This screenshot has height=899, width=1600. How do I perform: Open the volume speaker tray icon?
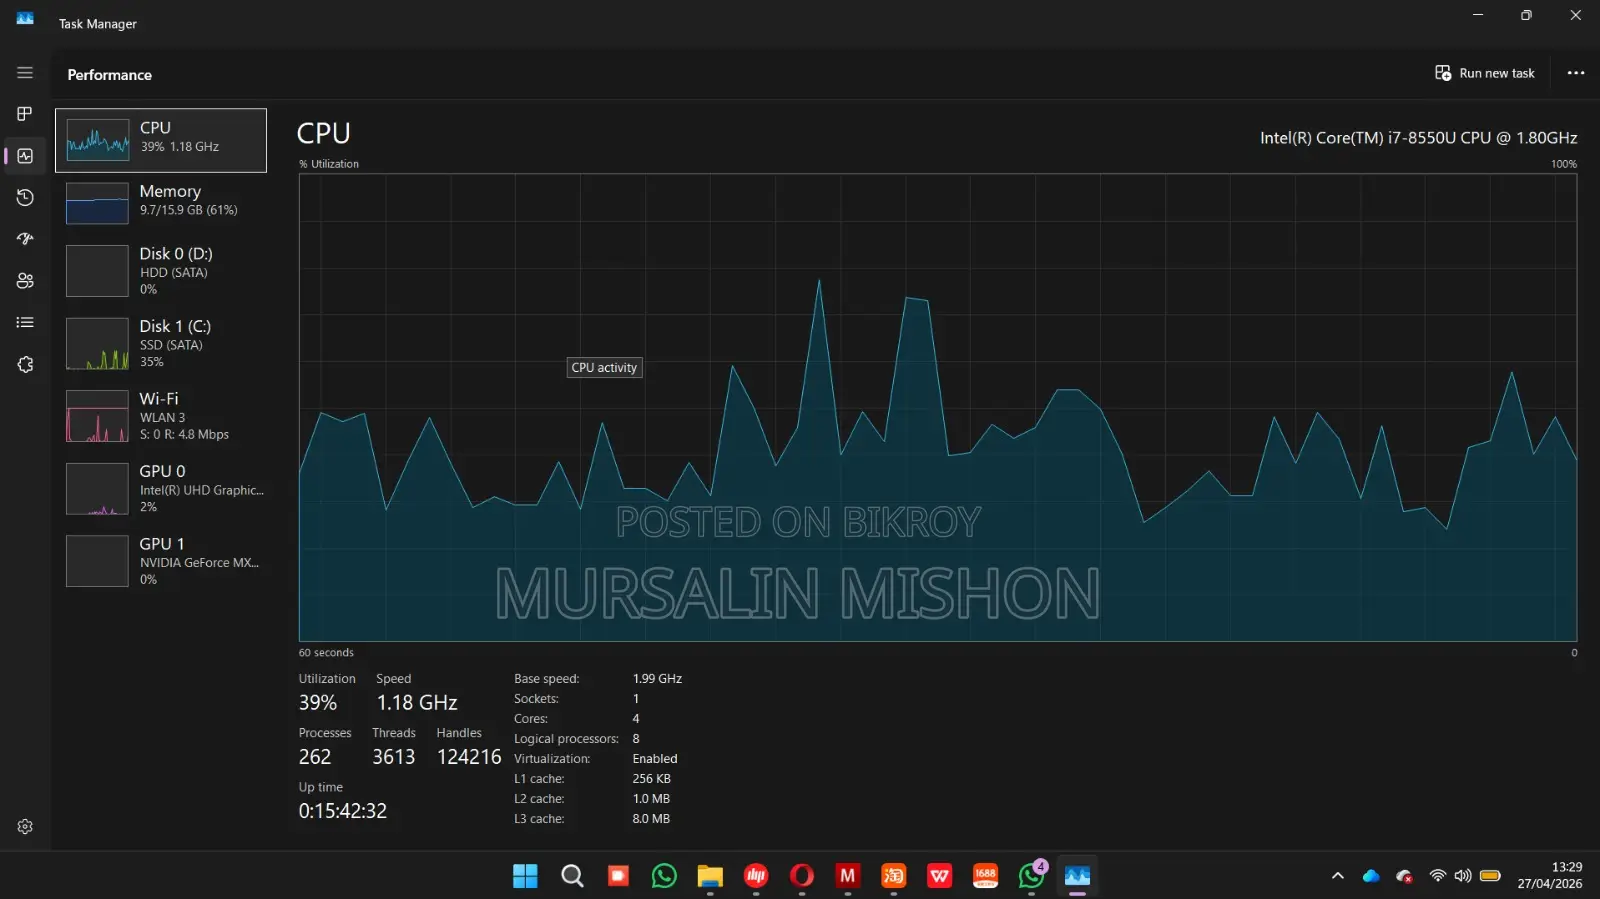(1463, 876)
